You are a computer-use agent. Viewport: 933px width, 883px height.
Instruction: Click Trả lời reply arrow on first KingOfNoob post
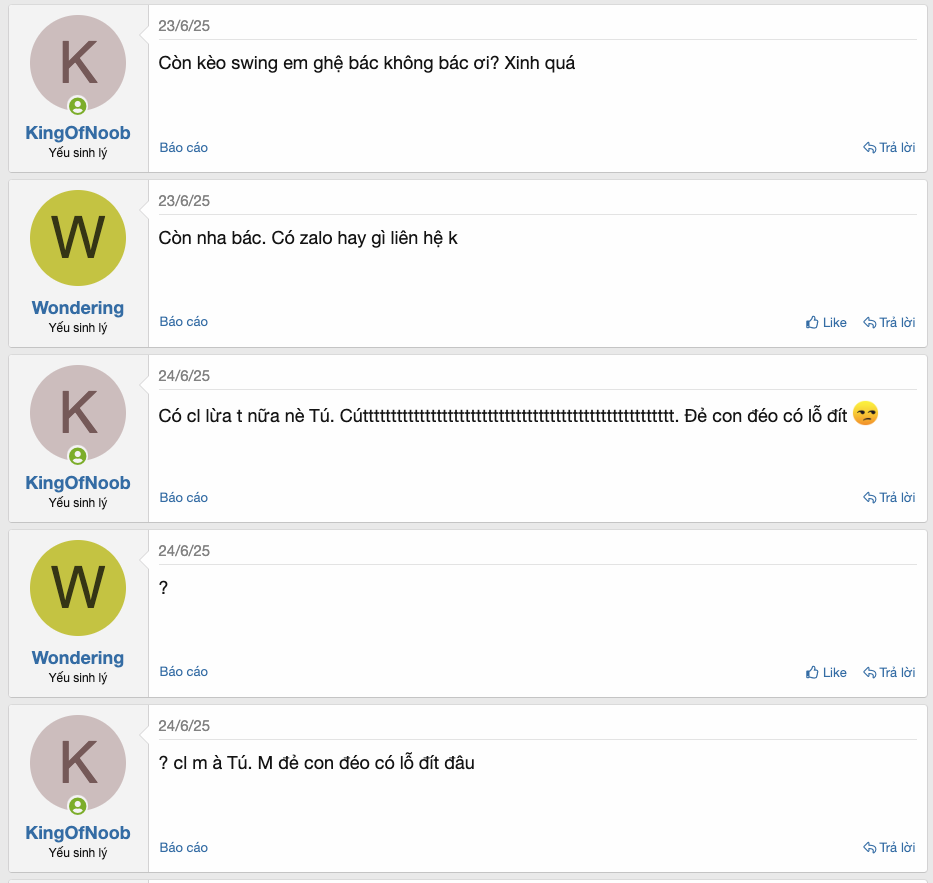[889, 148]
